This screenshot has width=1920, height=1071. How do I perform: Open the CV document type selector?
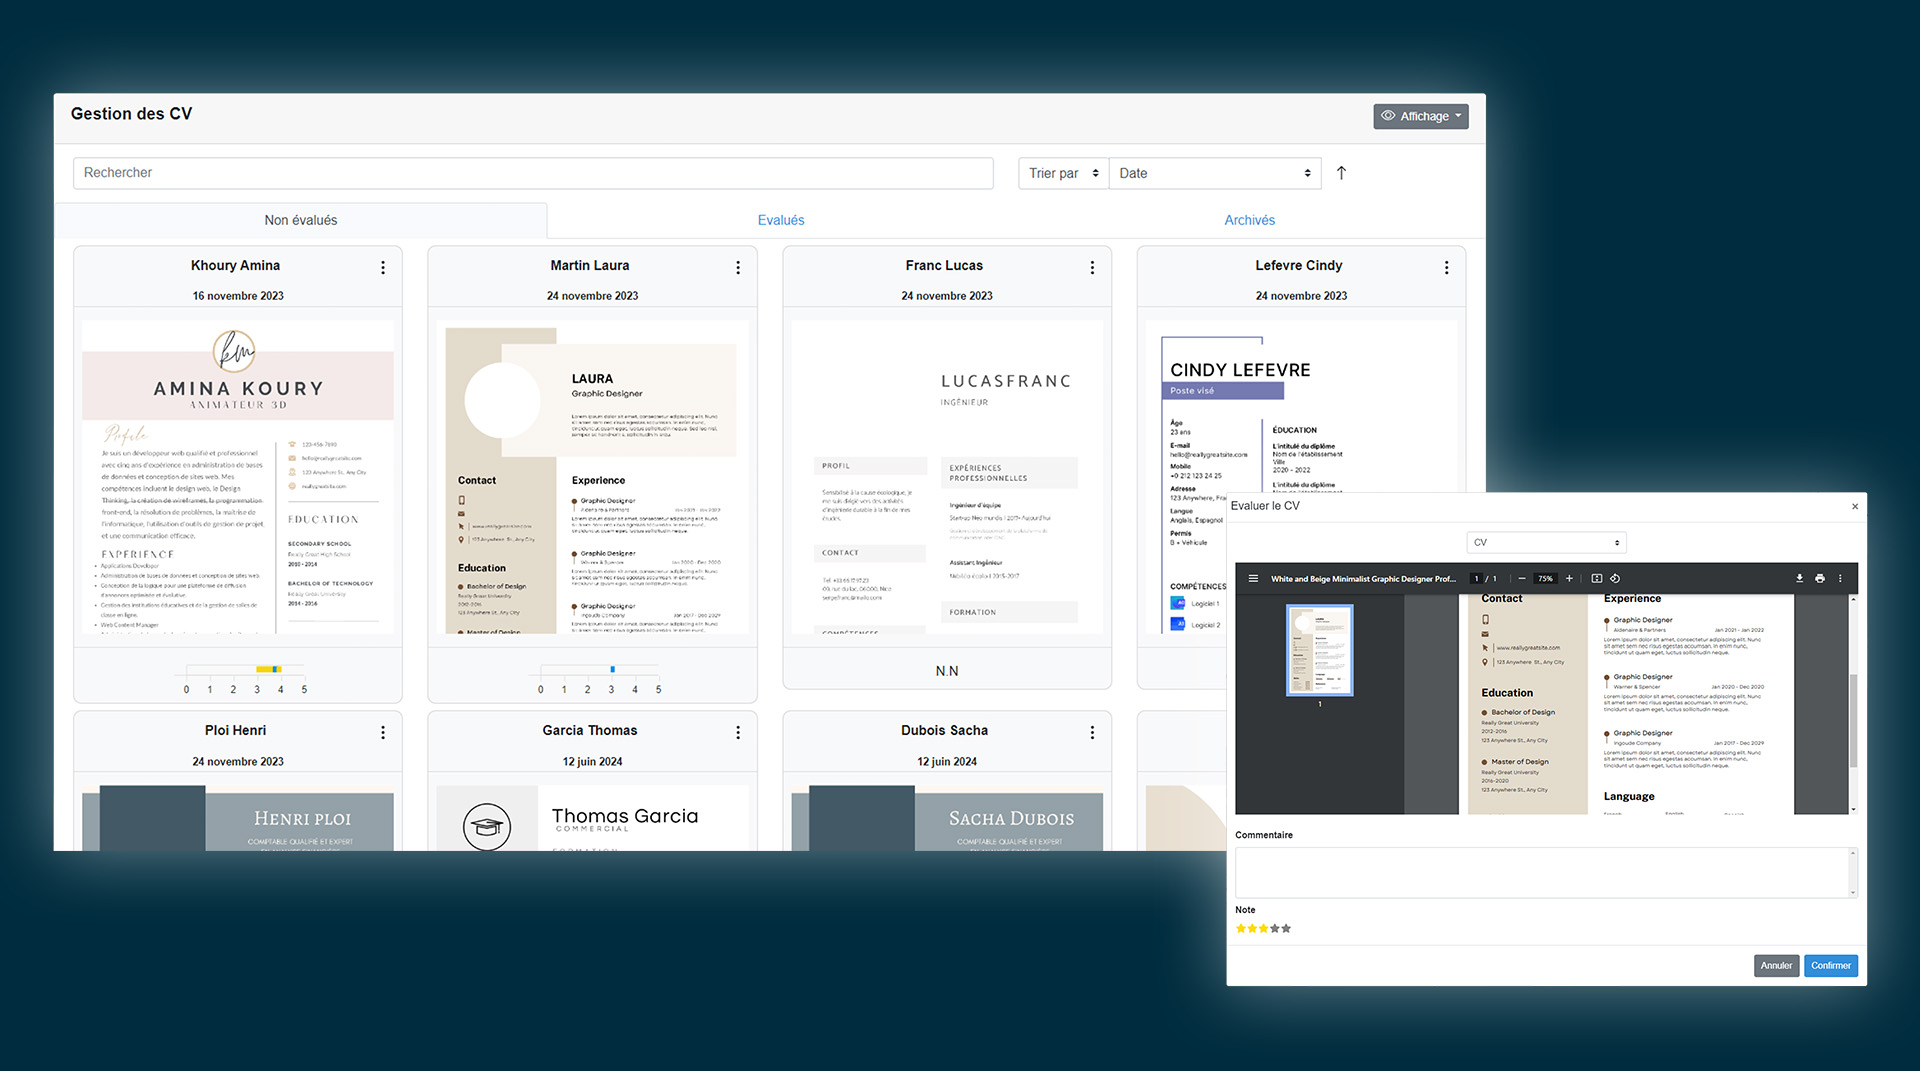[x=1546, y=543]
